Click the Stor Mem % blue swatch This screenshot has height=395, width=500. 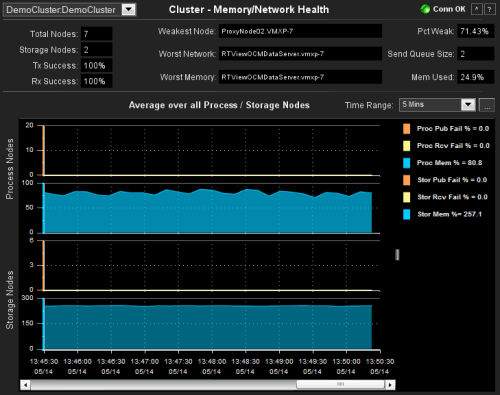tap(406, 214)
